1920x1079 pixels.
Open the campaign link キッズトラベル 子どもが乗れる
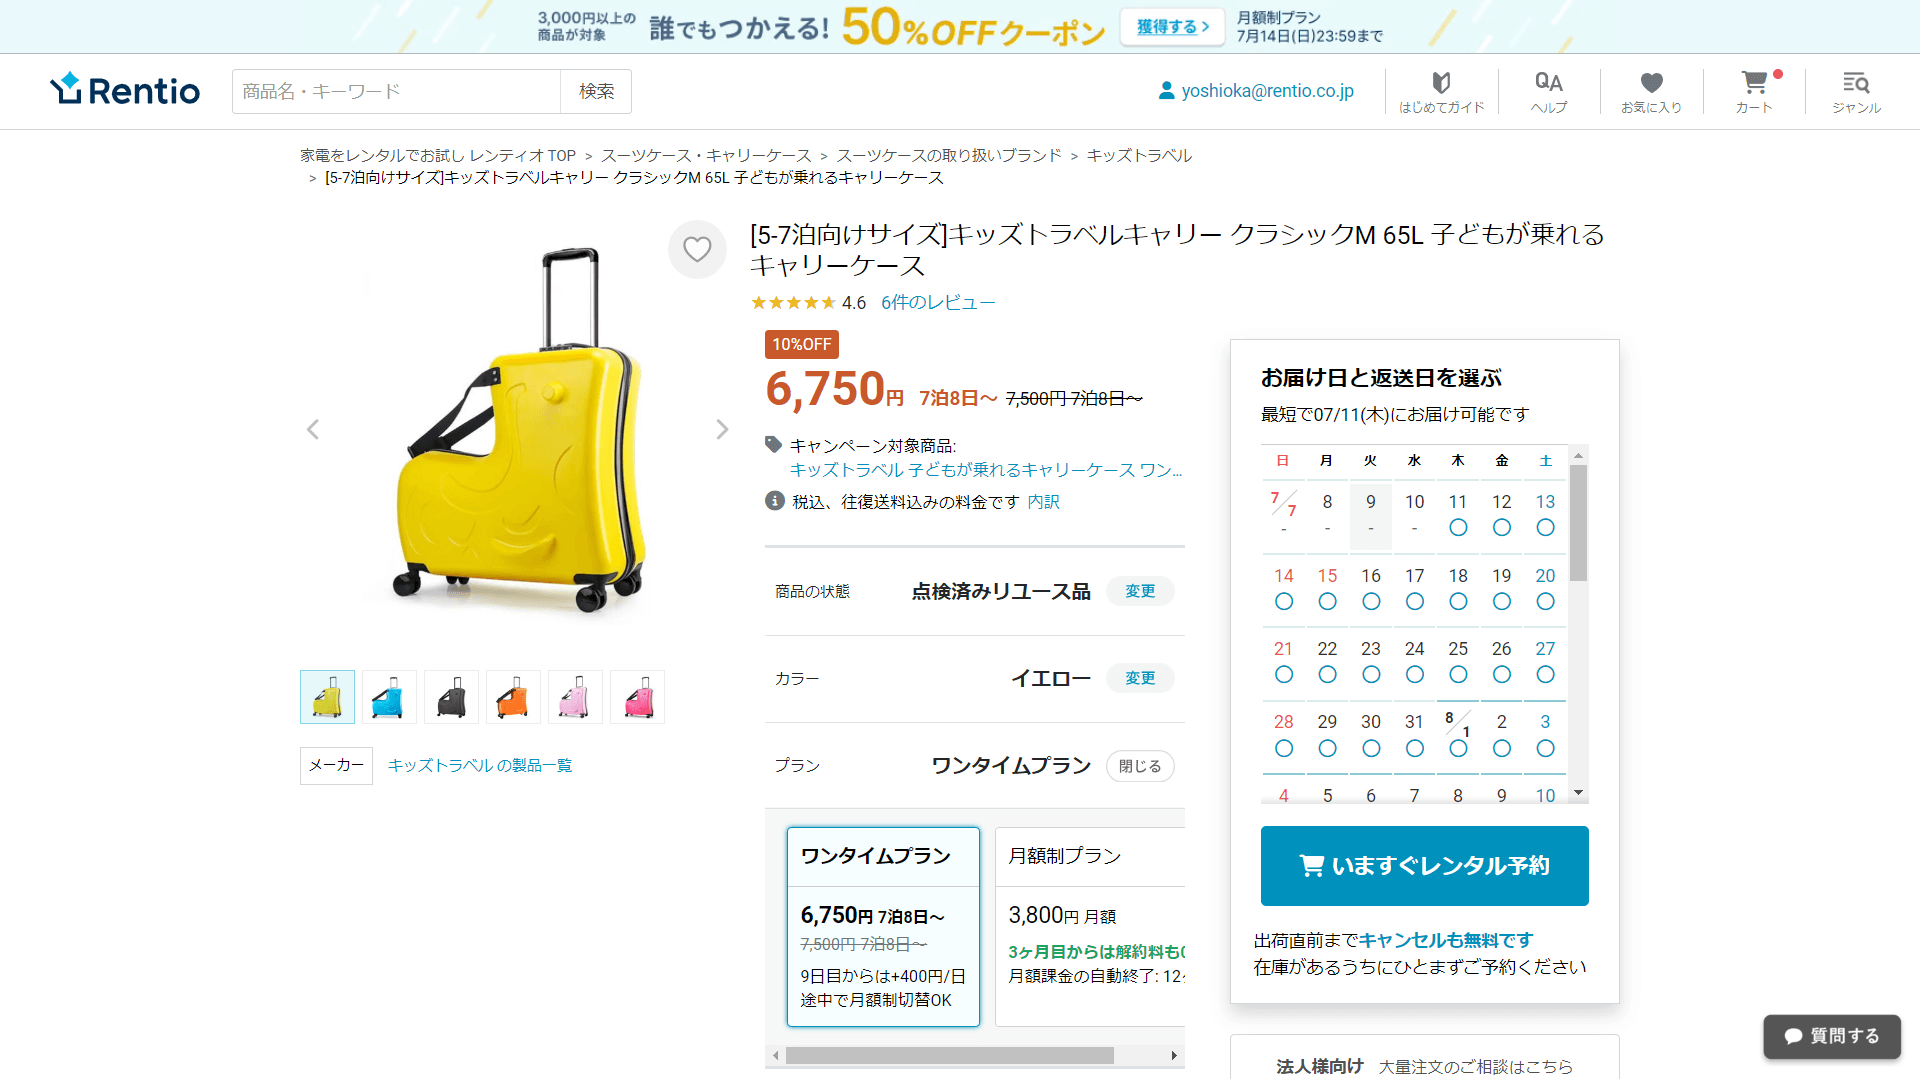pos(986,470)
